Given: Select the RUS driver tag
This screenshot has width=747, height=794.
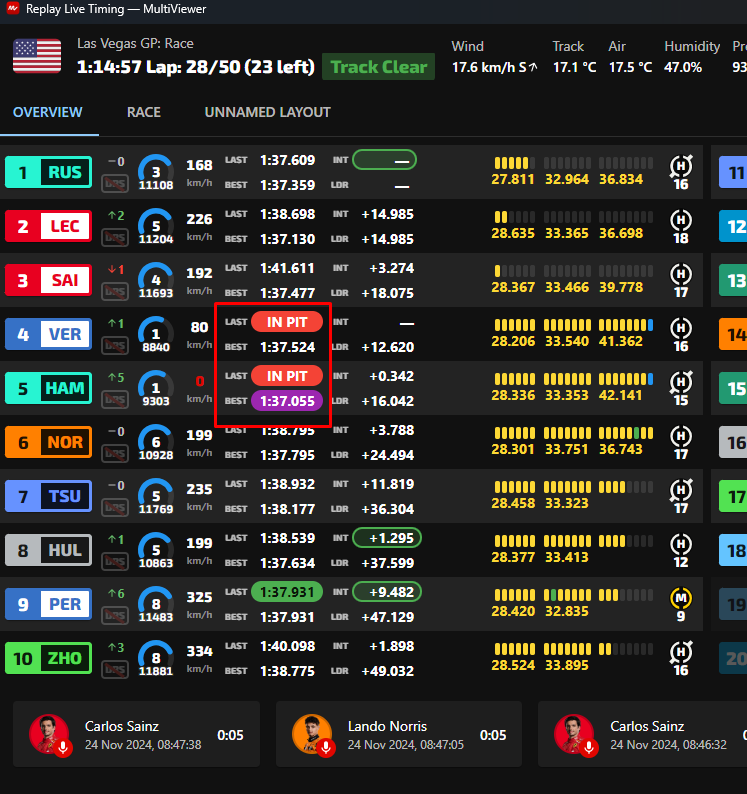Looking at the screenshot, I should (x=49, y=173).
